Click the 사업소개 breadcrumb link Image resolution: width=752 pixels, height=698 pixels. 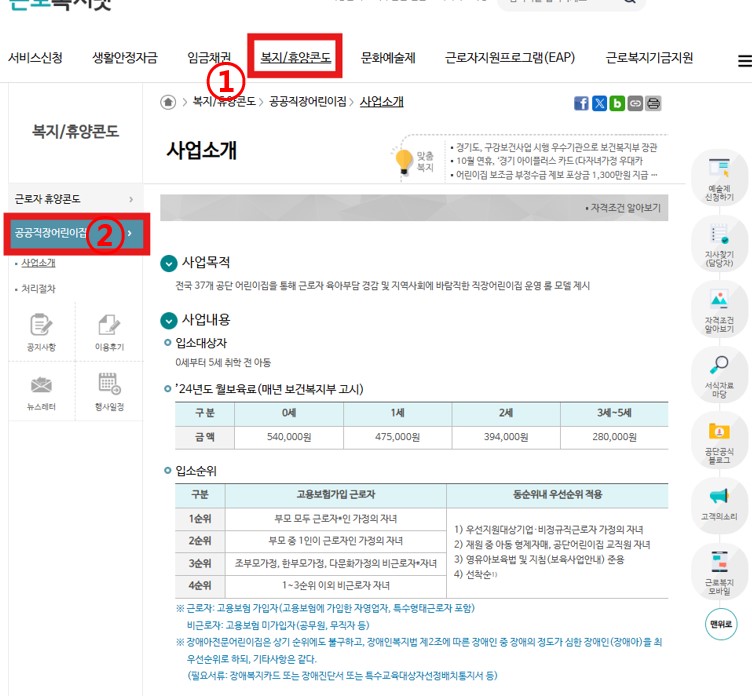tap(382, 102)
